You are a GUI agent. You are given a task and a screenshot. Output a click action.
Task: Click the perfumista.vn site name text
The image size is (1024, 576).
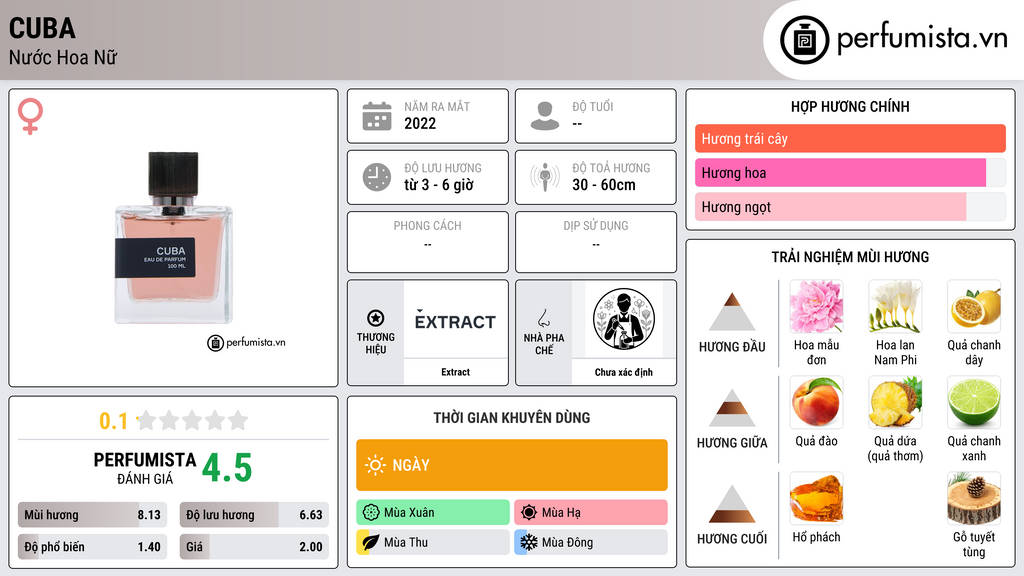(x=922, y=39)
